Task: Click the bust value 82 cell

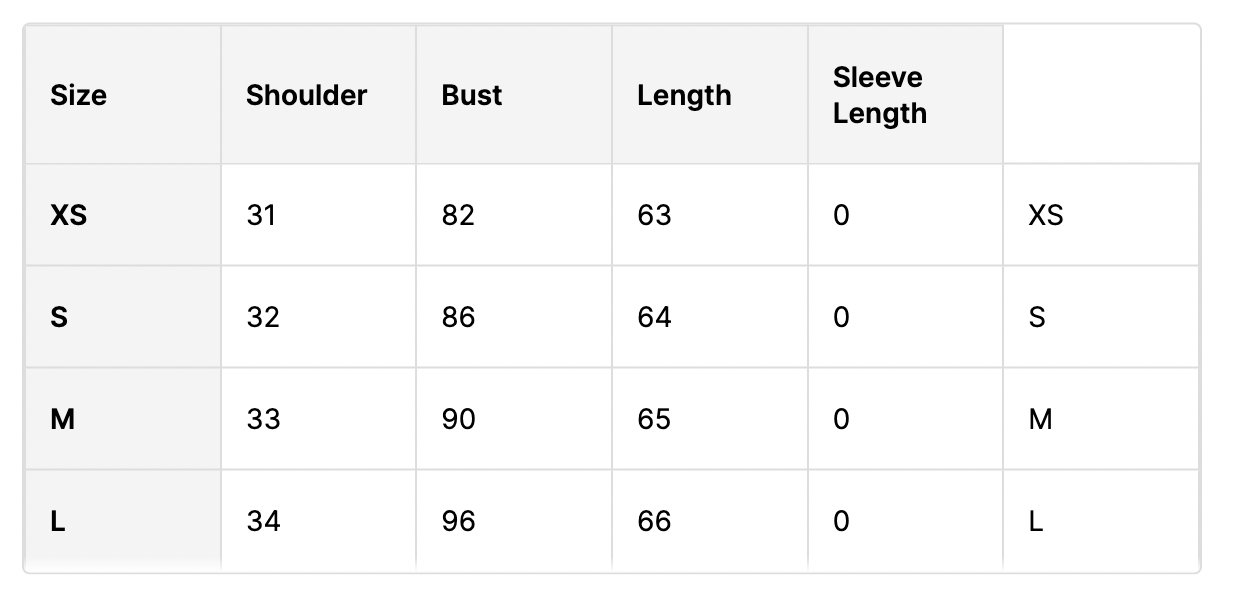Action: click(514, 215)
